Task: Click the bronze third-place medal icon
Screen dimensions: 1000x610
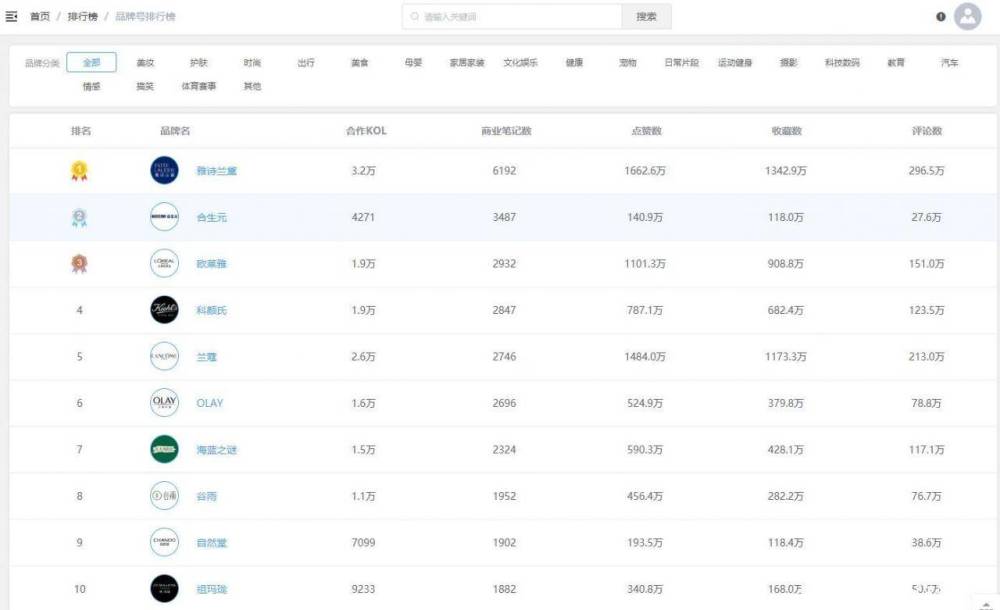Action: click(x=79, y=264)
